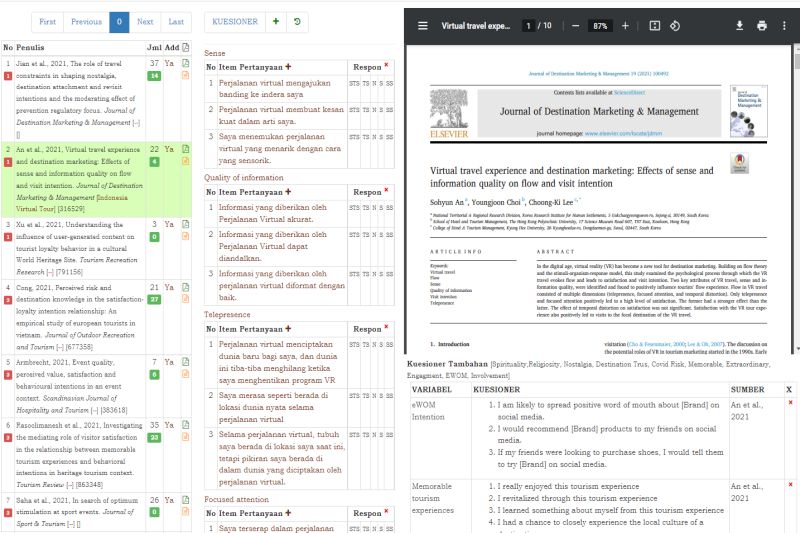Screen dimensions: 800x533
Task: Click the fit-to-page icon in PDF toolbar
Action: (654, 25)
